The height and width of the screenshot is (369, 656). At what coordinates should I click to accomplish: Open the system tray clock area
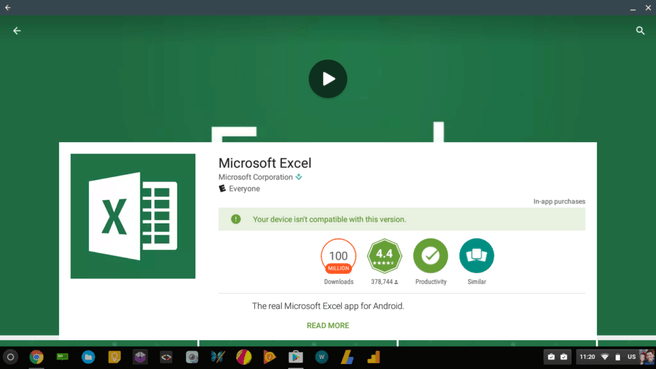click(x=587, y=357)
